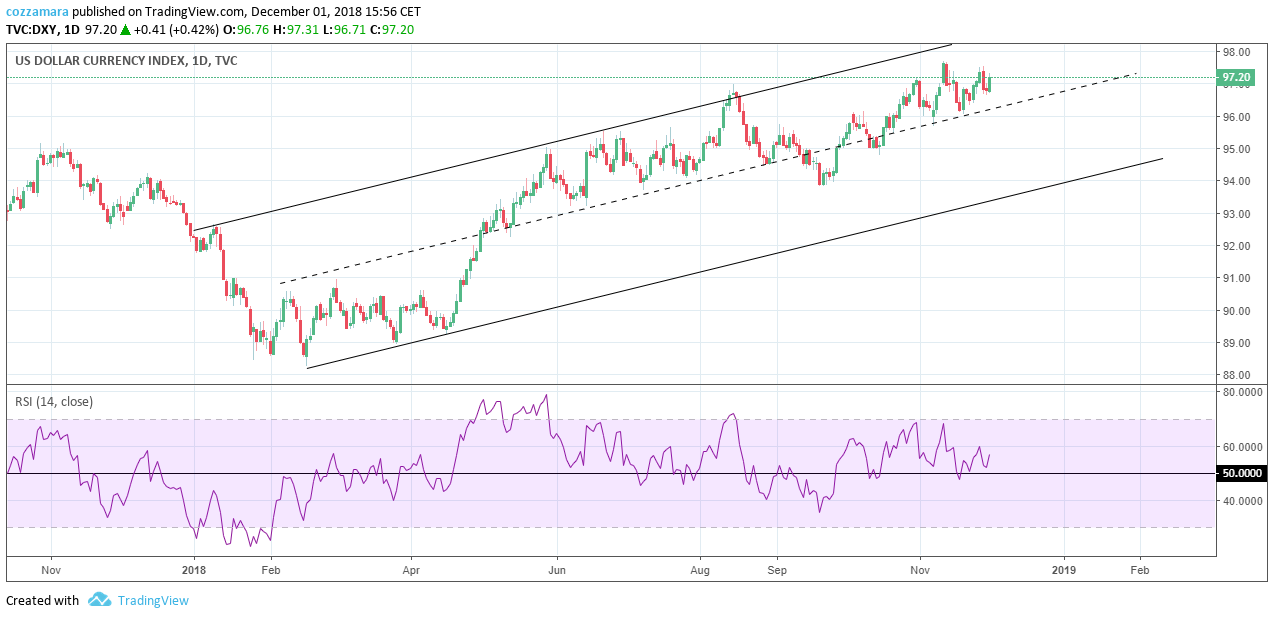Click the Jun label on time axis
The image size is (1274, 618).
[x=557, y=569]
